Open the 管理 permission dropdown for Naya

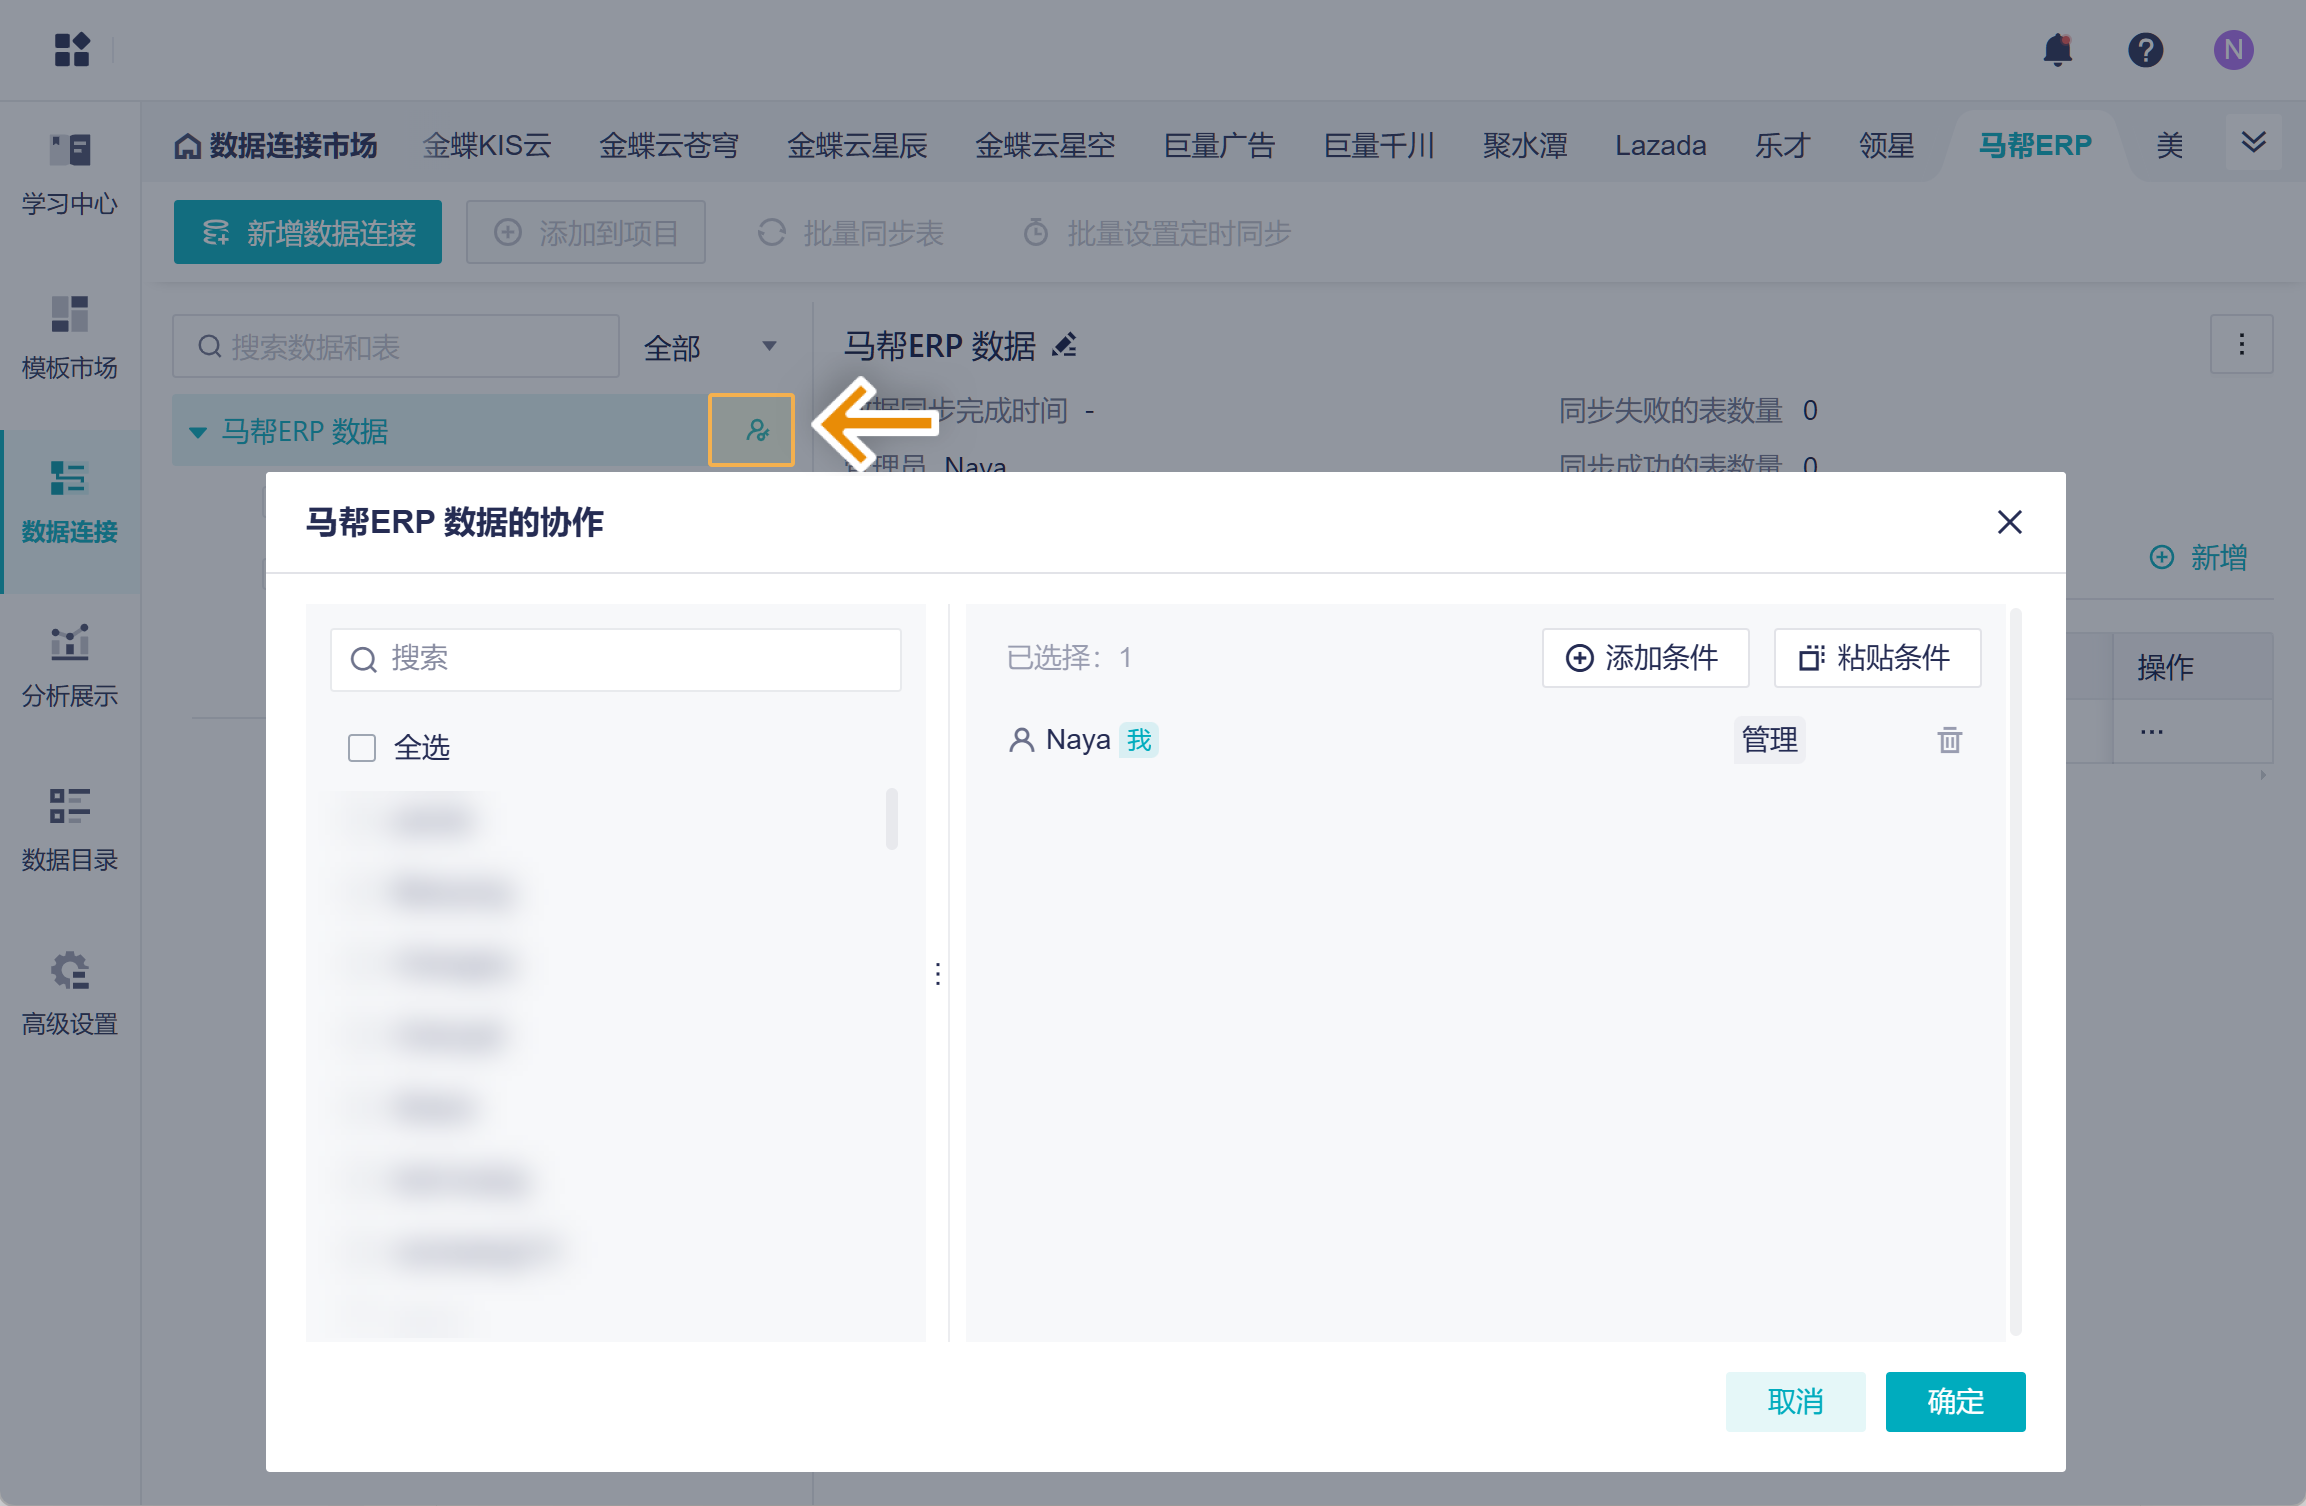[x=1769, y=740]
